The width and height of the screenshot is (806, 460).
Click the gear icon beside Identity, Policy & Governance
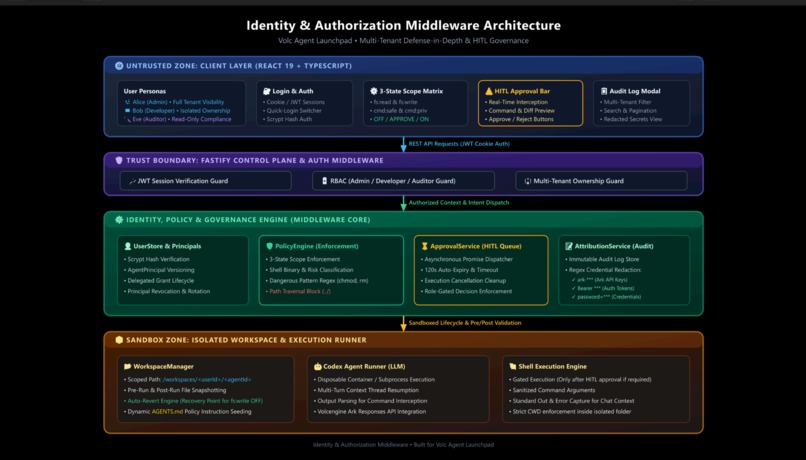(119, 219)
